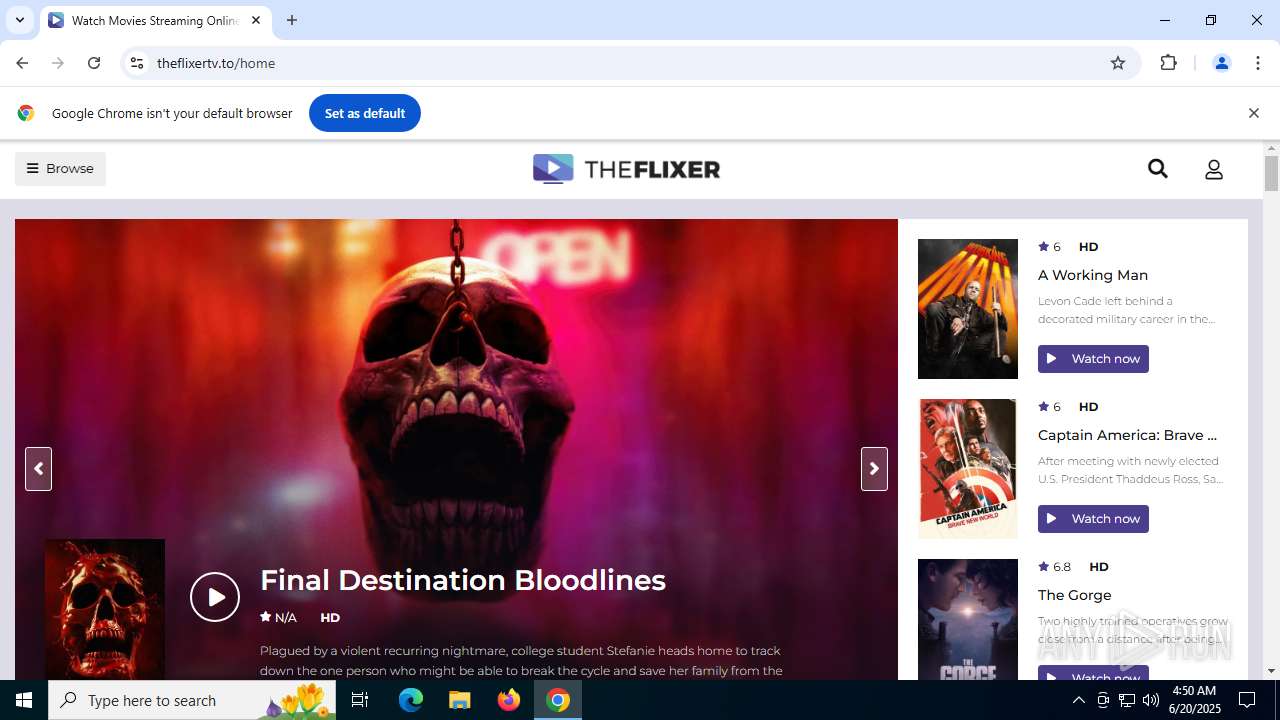Image resolution: width=1280 pixels, height=720 pixels.
Task: Open Firefox from taskbar
Action: click(509, 700)
